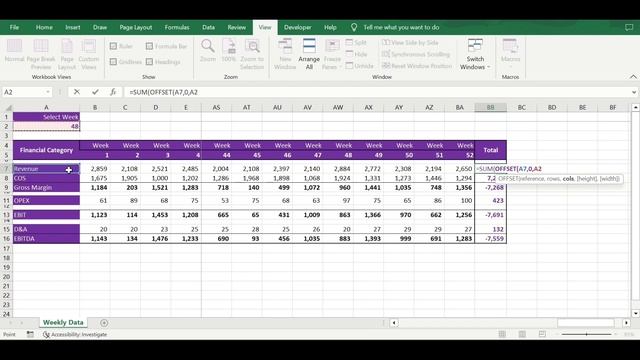The width and height of the screenshot is (640, 360).
Task: Click the lightbulb Tell me icon
Action: tap(354, 27)
